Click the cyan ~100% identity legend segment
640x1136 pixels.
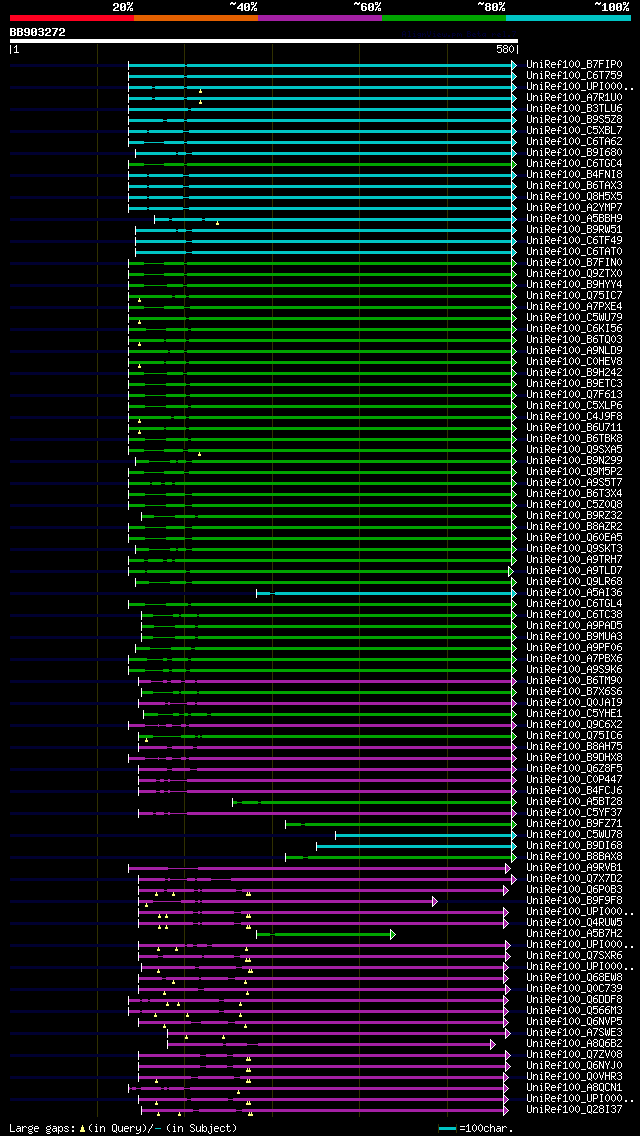coord(568,17)
